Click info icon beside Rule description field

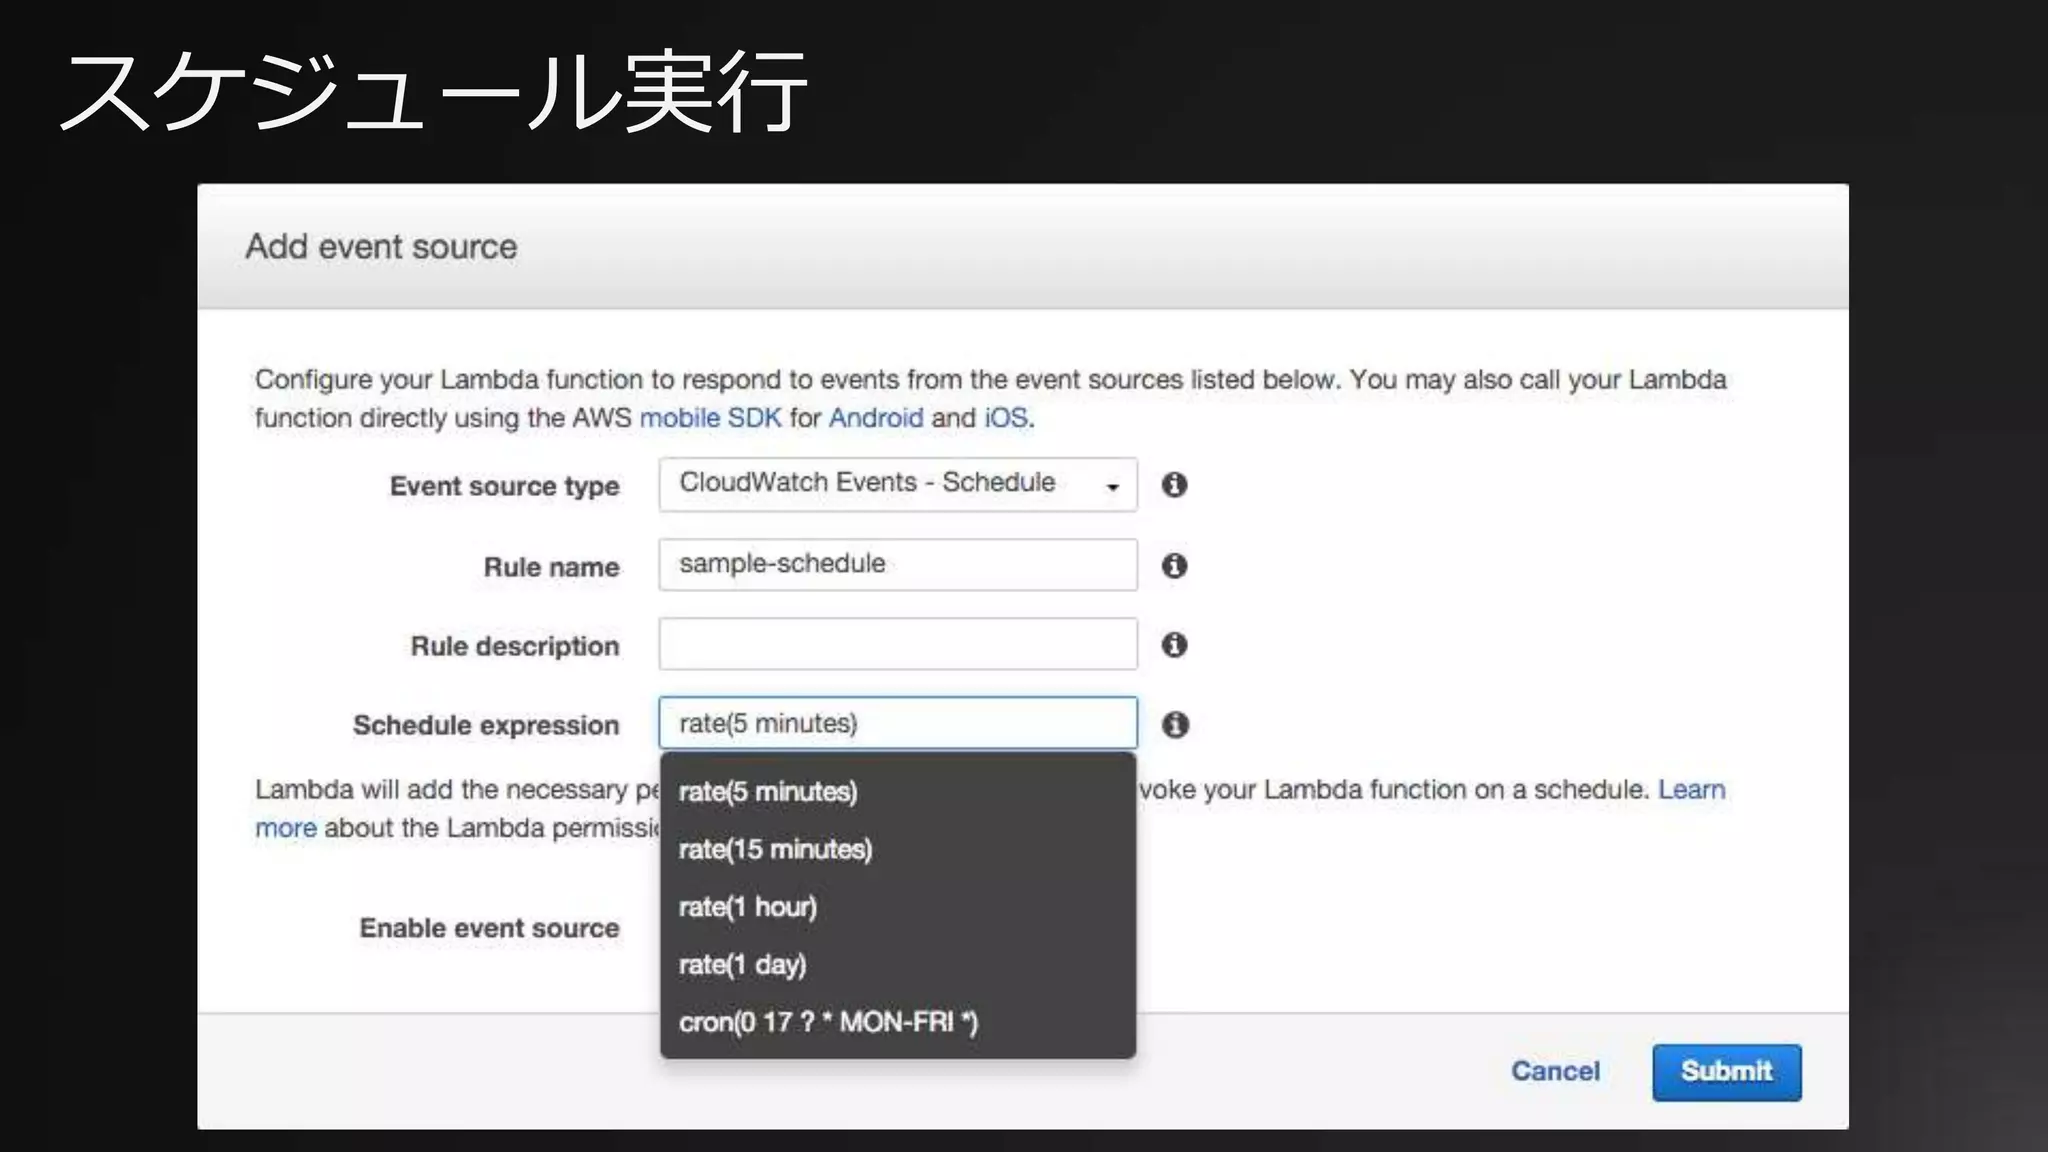1174,645
